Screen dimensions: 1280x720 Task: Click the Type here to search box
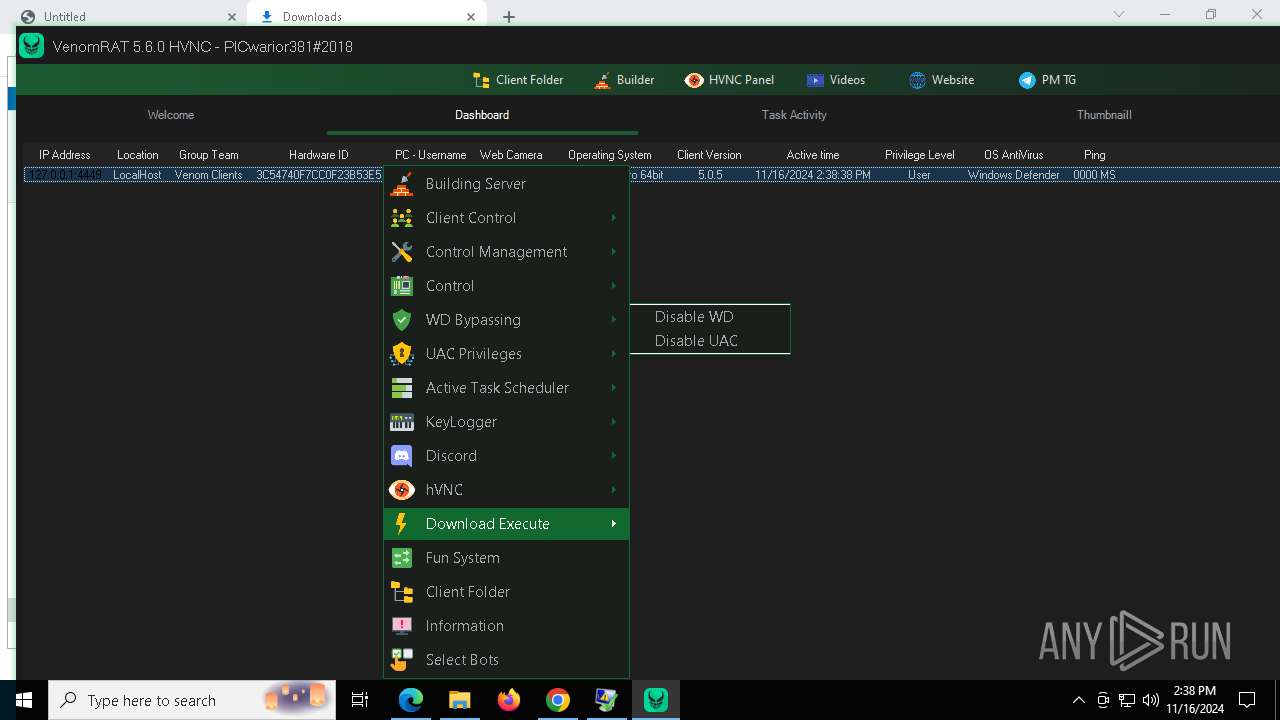190,700
